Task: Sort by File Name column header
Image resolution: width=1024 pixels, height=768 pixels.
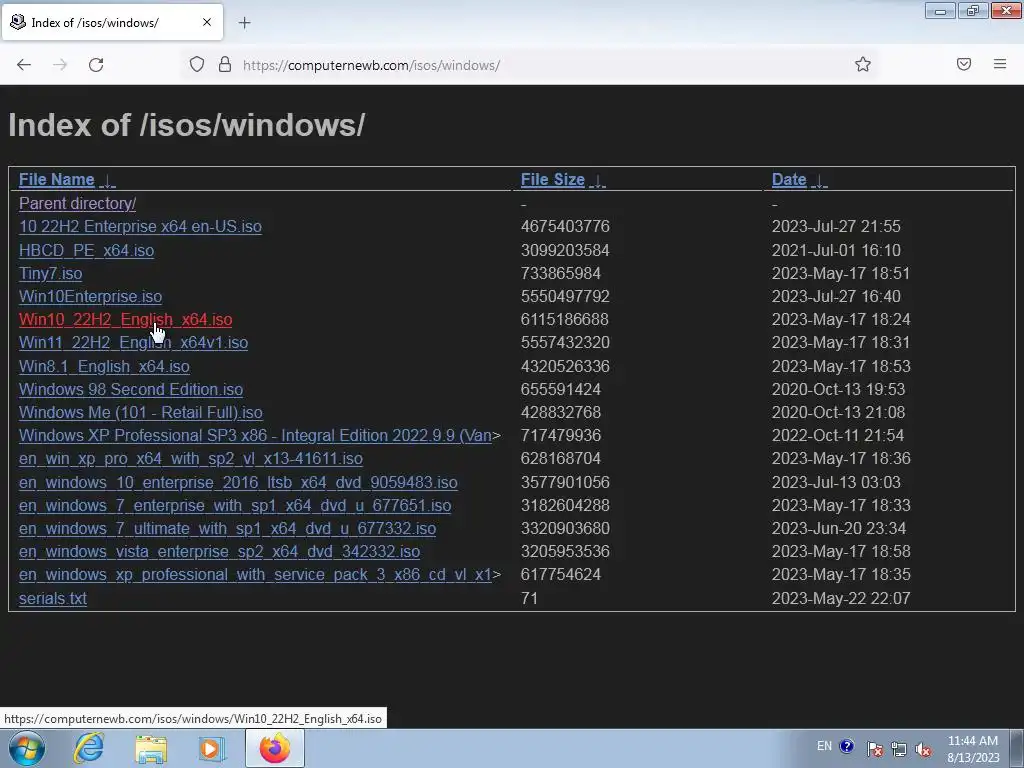Action: click(57, 180)
